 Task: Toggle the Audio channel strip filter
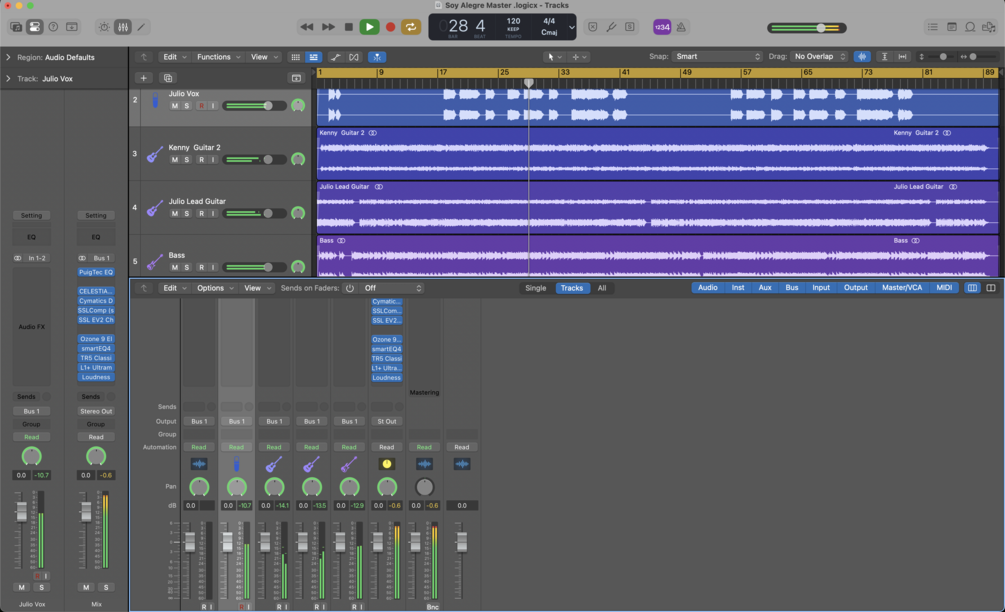coord(708,288)
